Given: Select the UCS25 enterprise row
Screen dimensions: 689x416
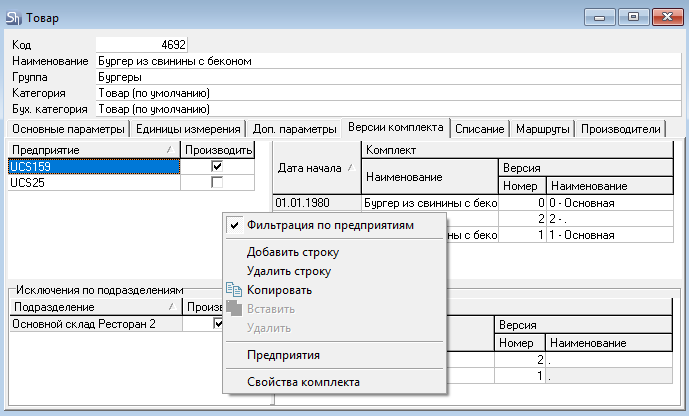Looking at the screenshot, I should [x=92, y=183].
